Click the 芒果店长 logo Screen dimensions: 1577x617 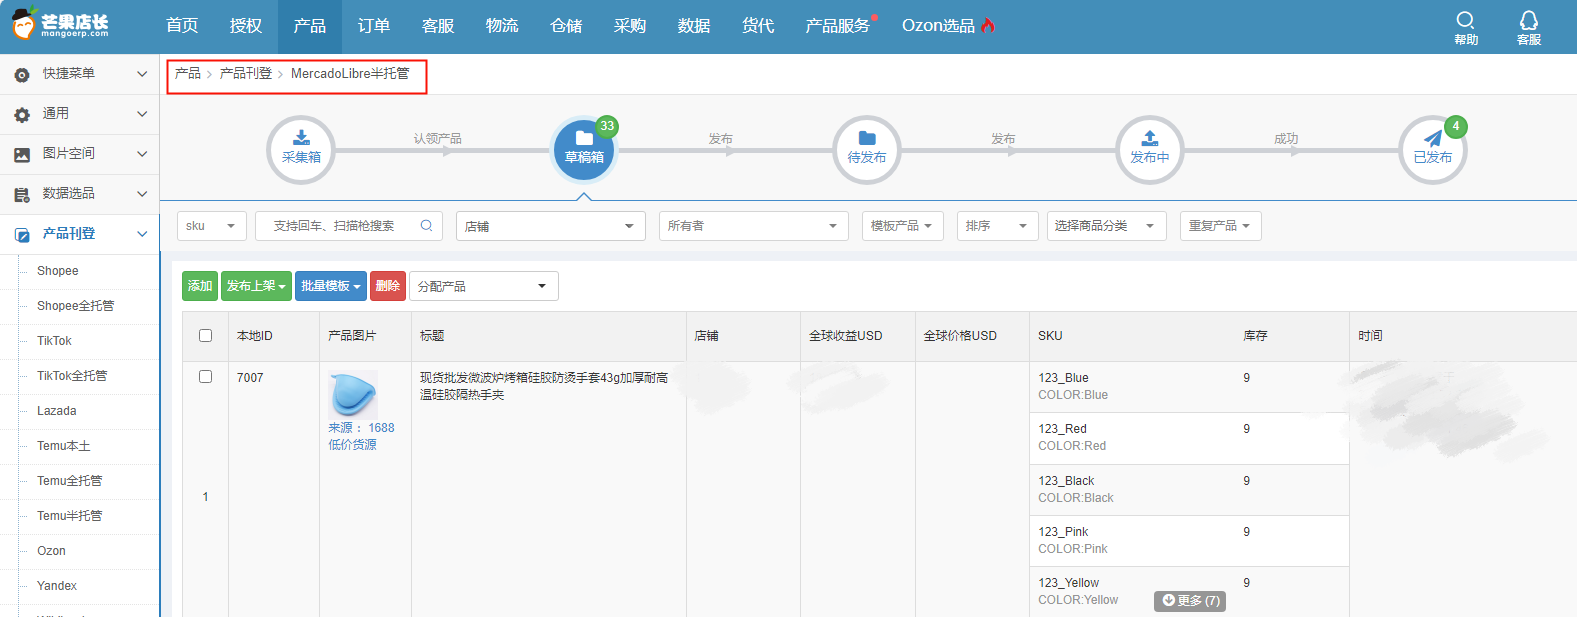pos(62,25)
